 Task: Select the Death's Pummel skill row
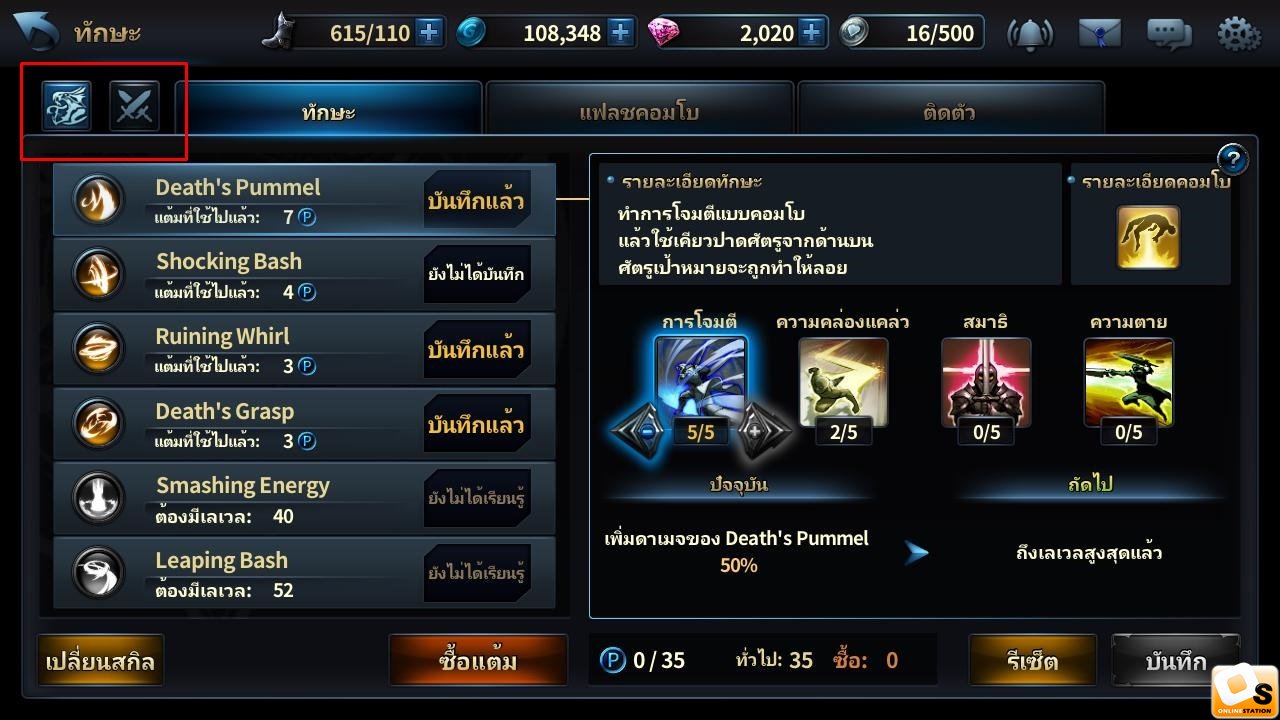[304, 200]
